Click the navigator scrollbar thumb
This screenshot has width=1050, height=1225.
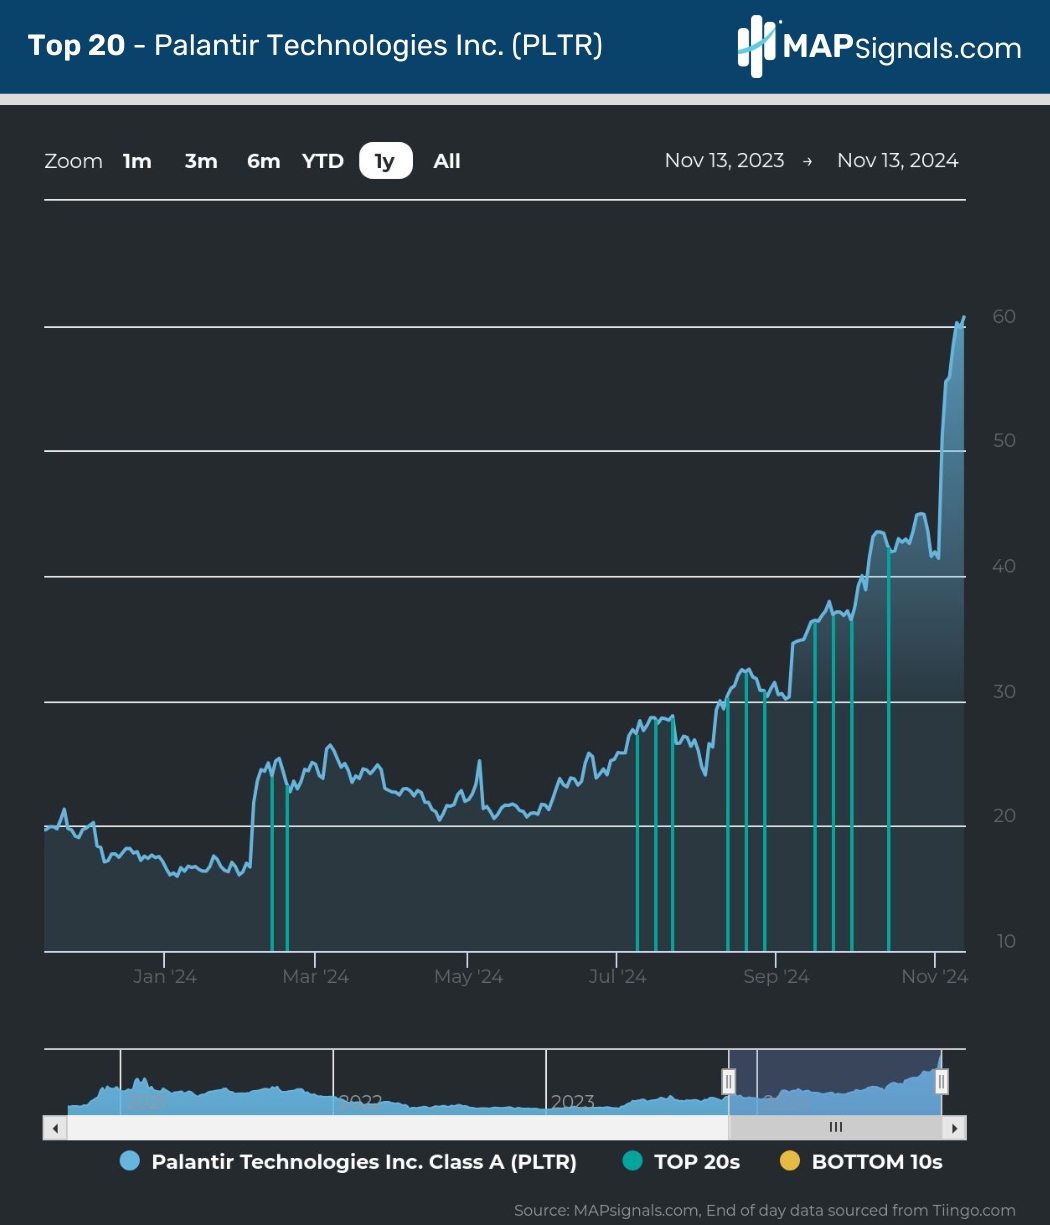[836, 1128]
